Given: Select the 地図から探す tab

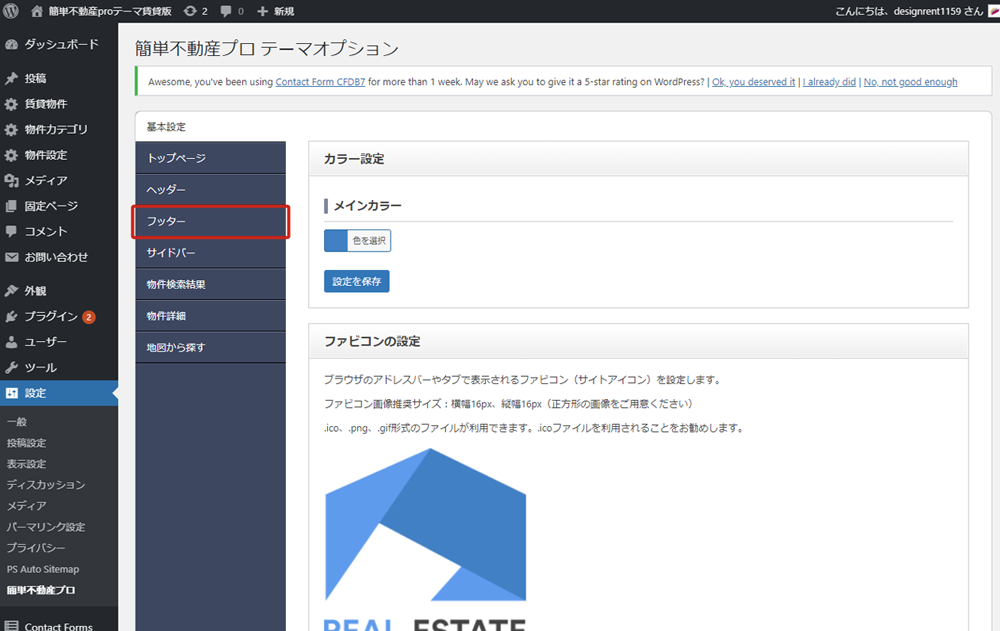Looking at the screenshot, I should pyautogui.click(x=211, y=347).
